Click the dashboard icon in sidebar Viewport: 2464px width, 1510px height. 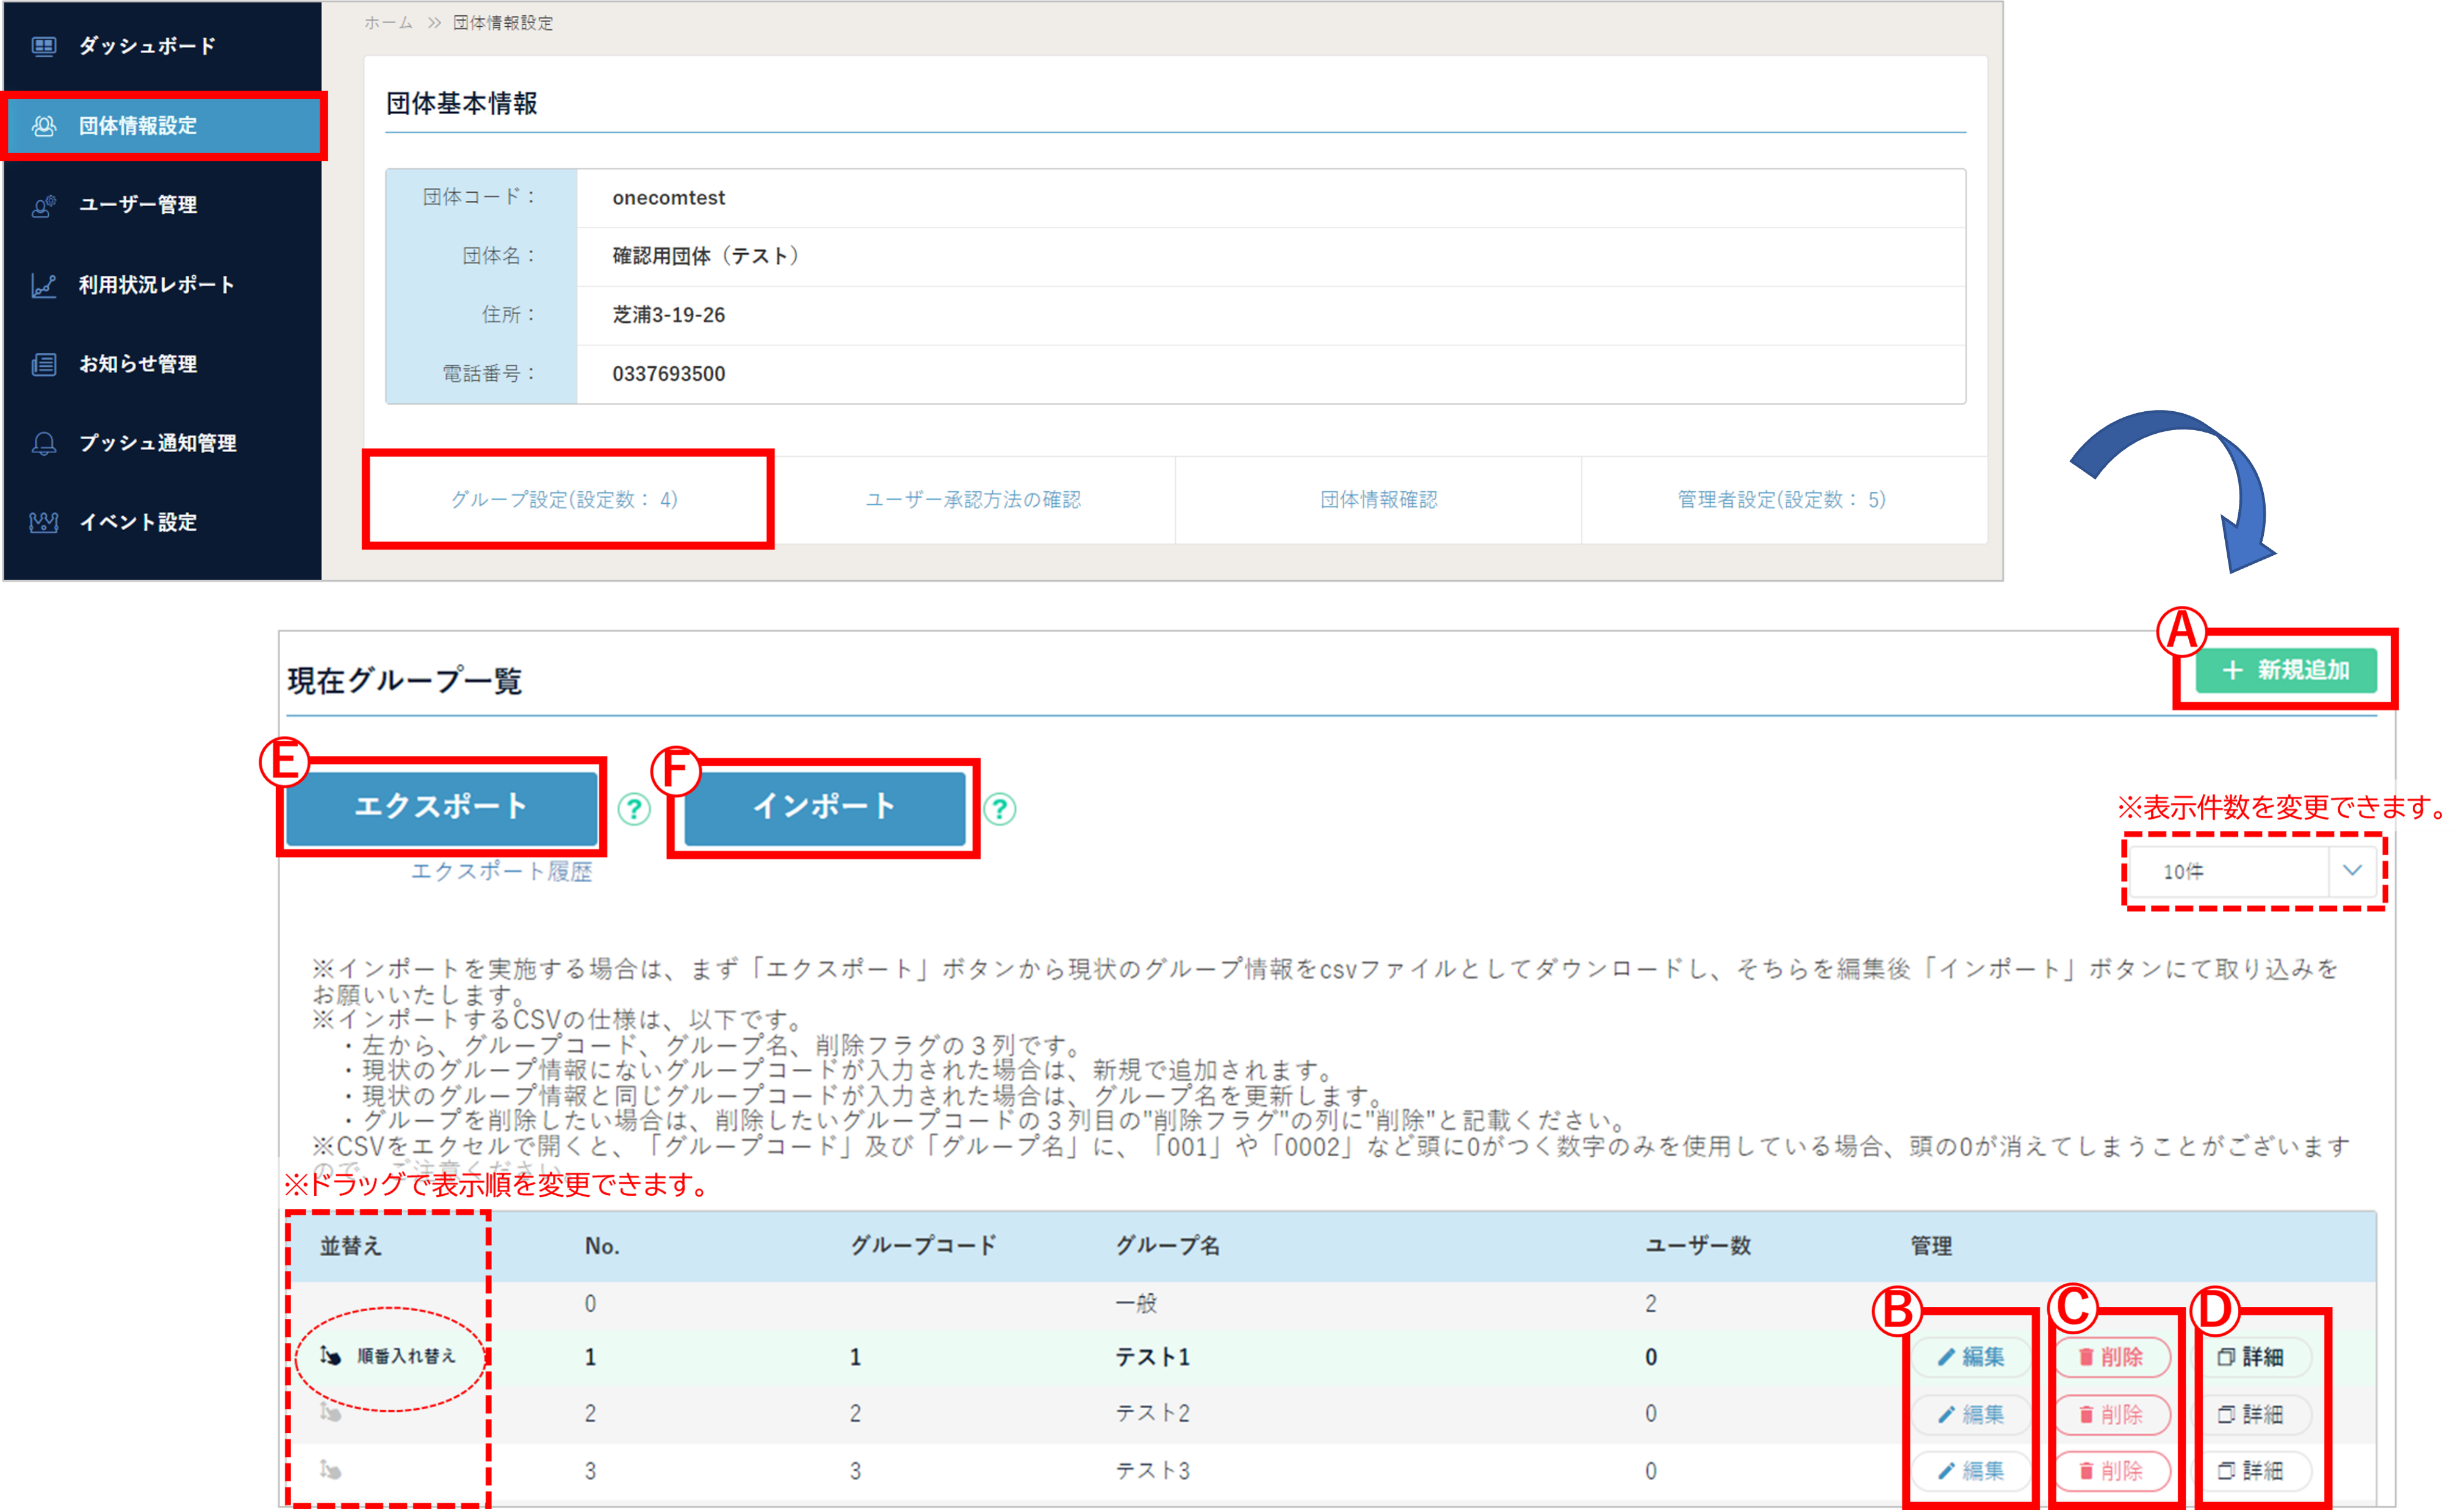pos(43,46)
